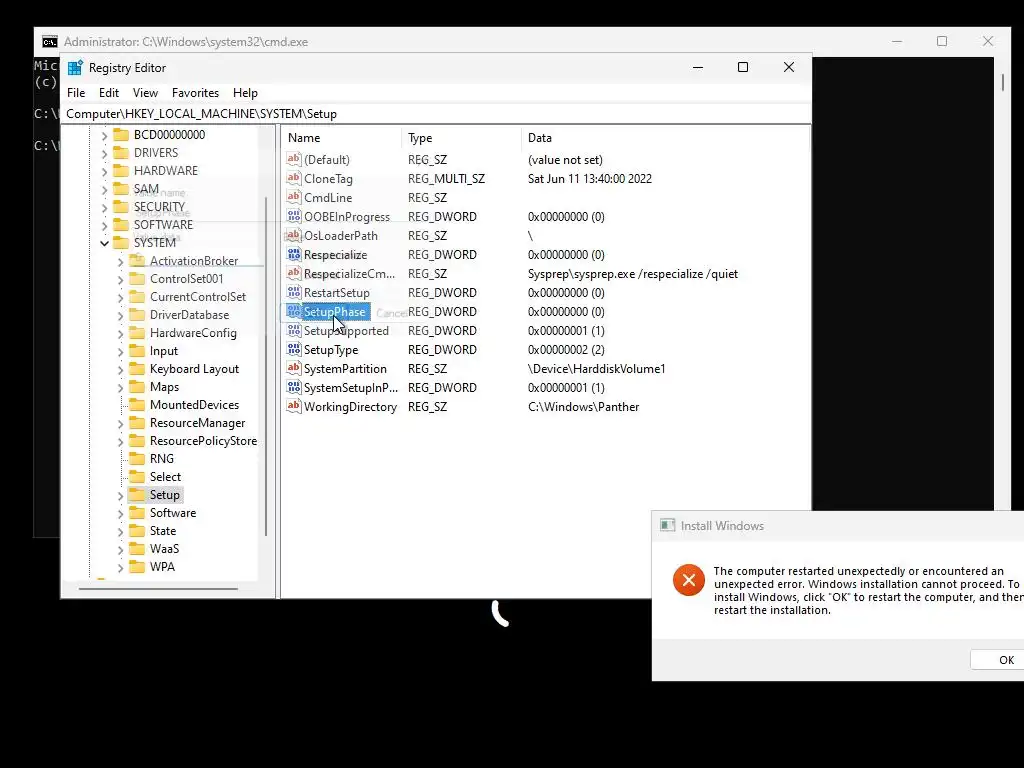This screenshot has height=768, width=1024.
Task: Open the View menu
Action: 145,93
